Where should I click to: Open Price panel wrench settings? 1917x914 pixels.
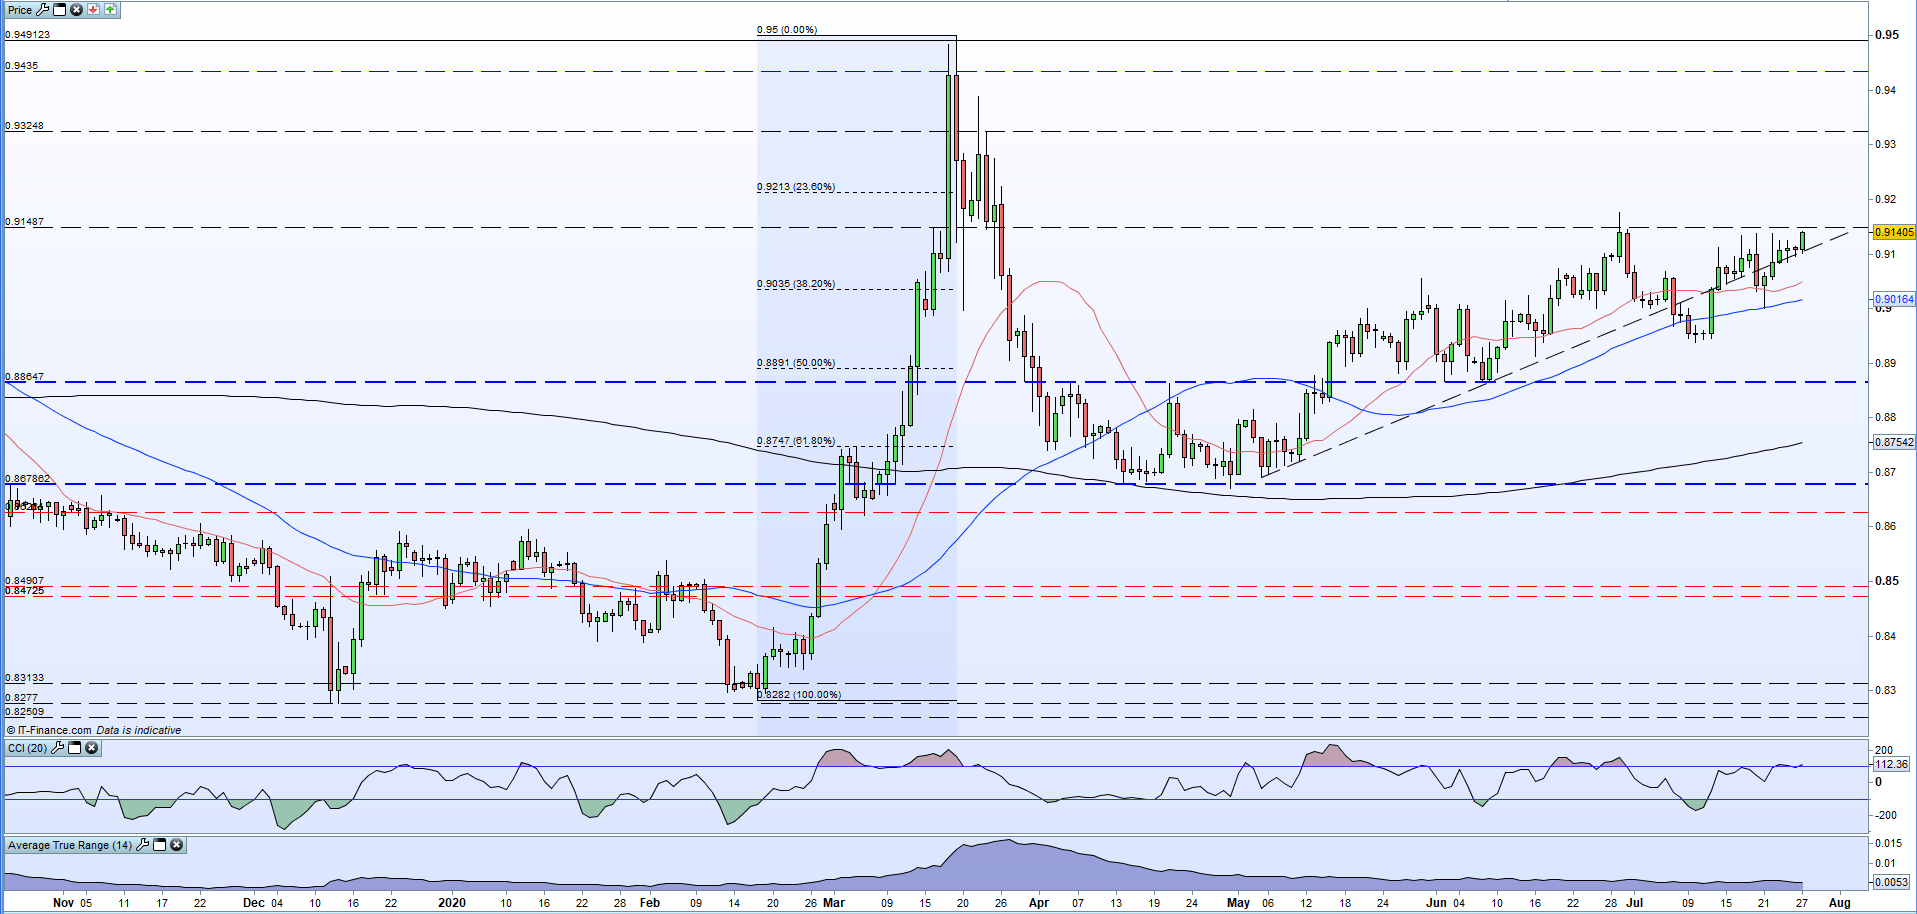coord(42,9)
